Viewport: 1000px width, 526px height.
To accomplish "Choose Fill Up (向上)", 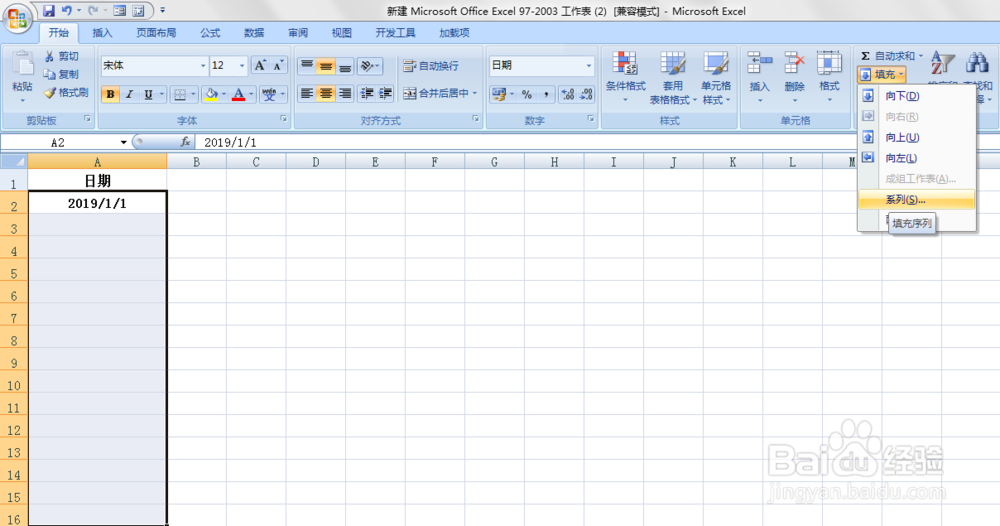I will click(x=916, y=137).
